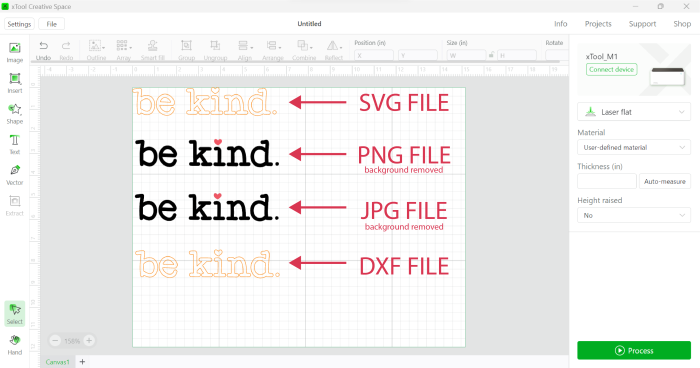Viewport: 700px width, 368px height.
Task: Open Arrange order options
Action: [273, 50]
